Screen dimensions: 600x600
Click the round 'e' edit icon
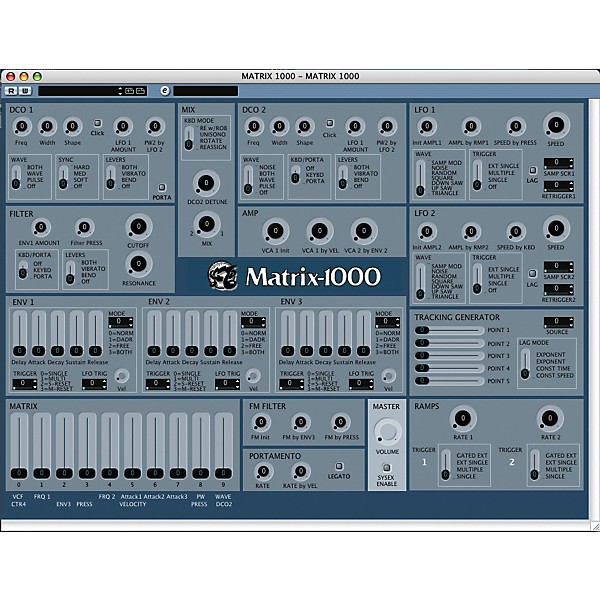click(165, 91)
